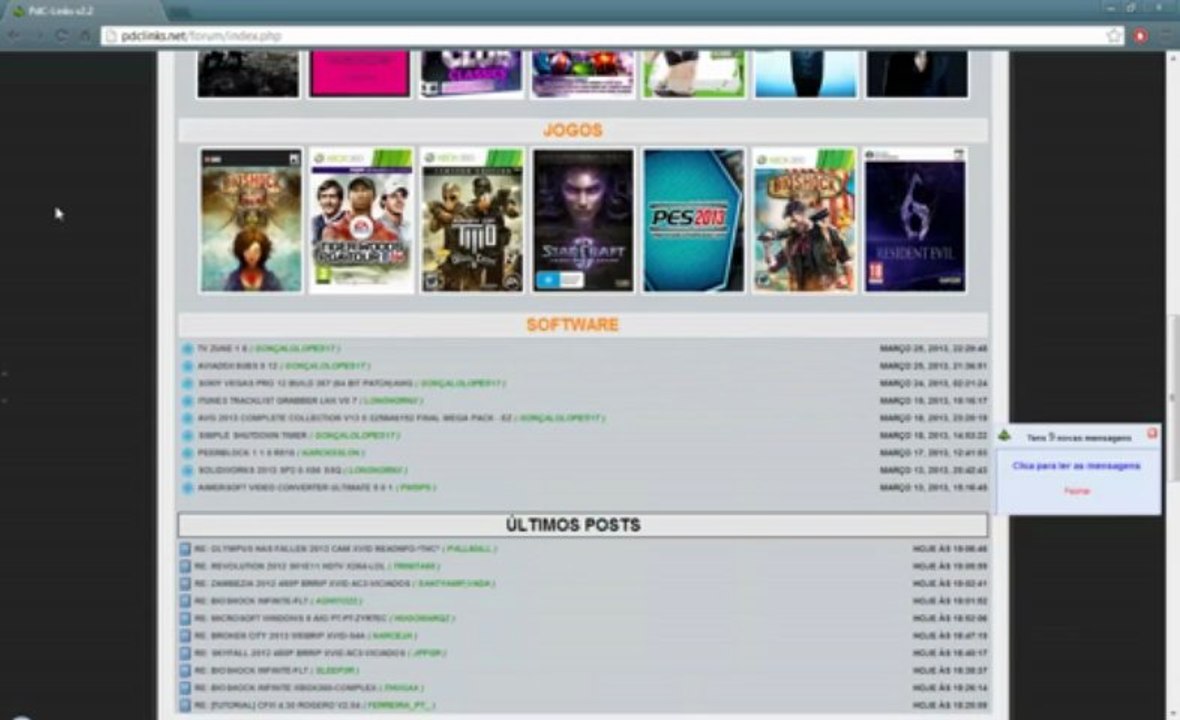Click icon beside SolidWorks 2013 row

[187, 470]
